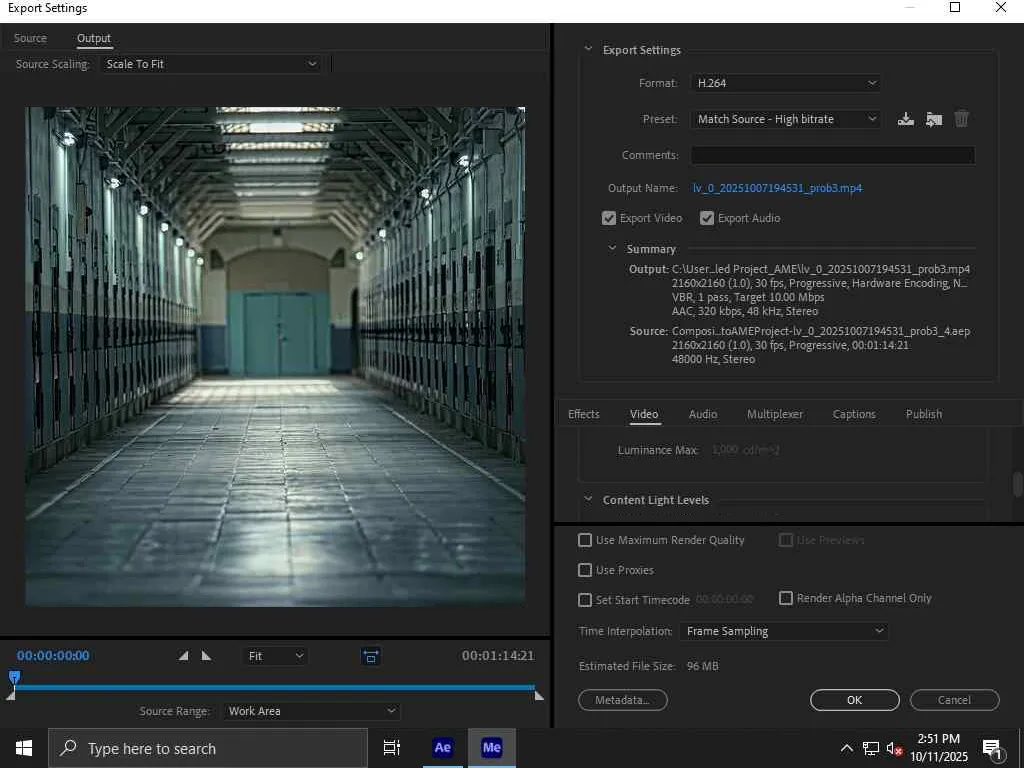Viewport: 1024px width, 768px height.
Task: Click the Import Preset folder icon
Action: coord(933,119)
